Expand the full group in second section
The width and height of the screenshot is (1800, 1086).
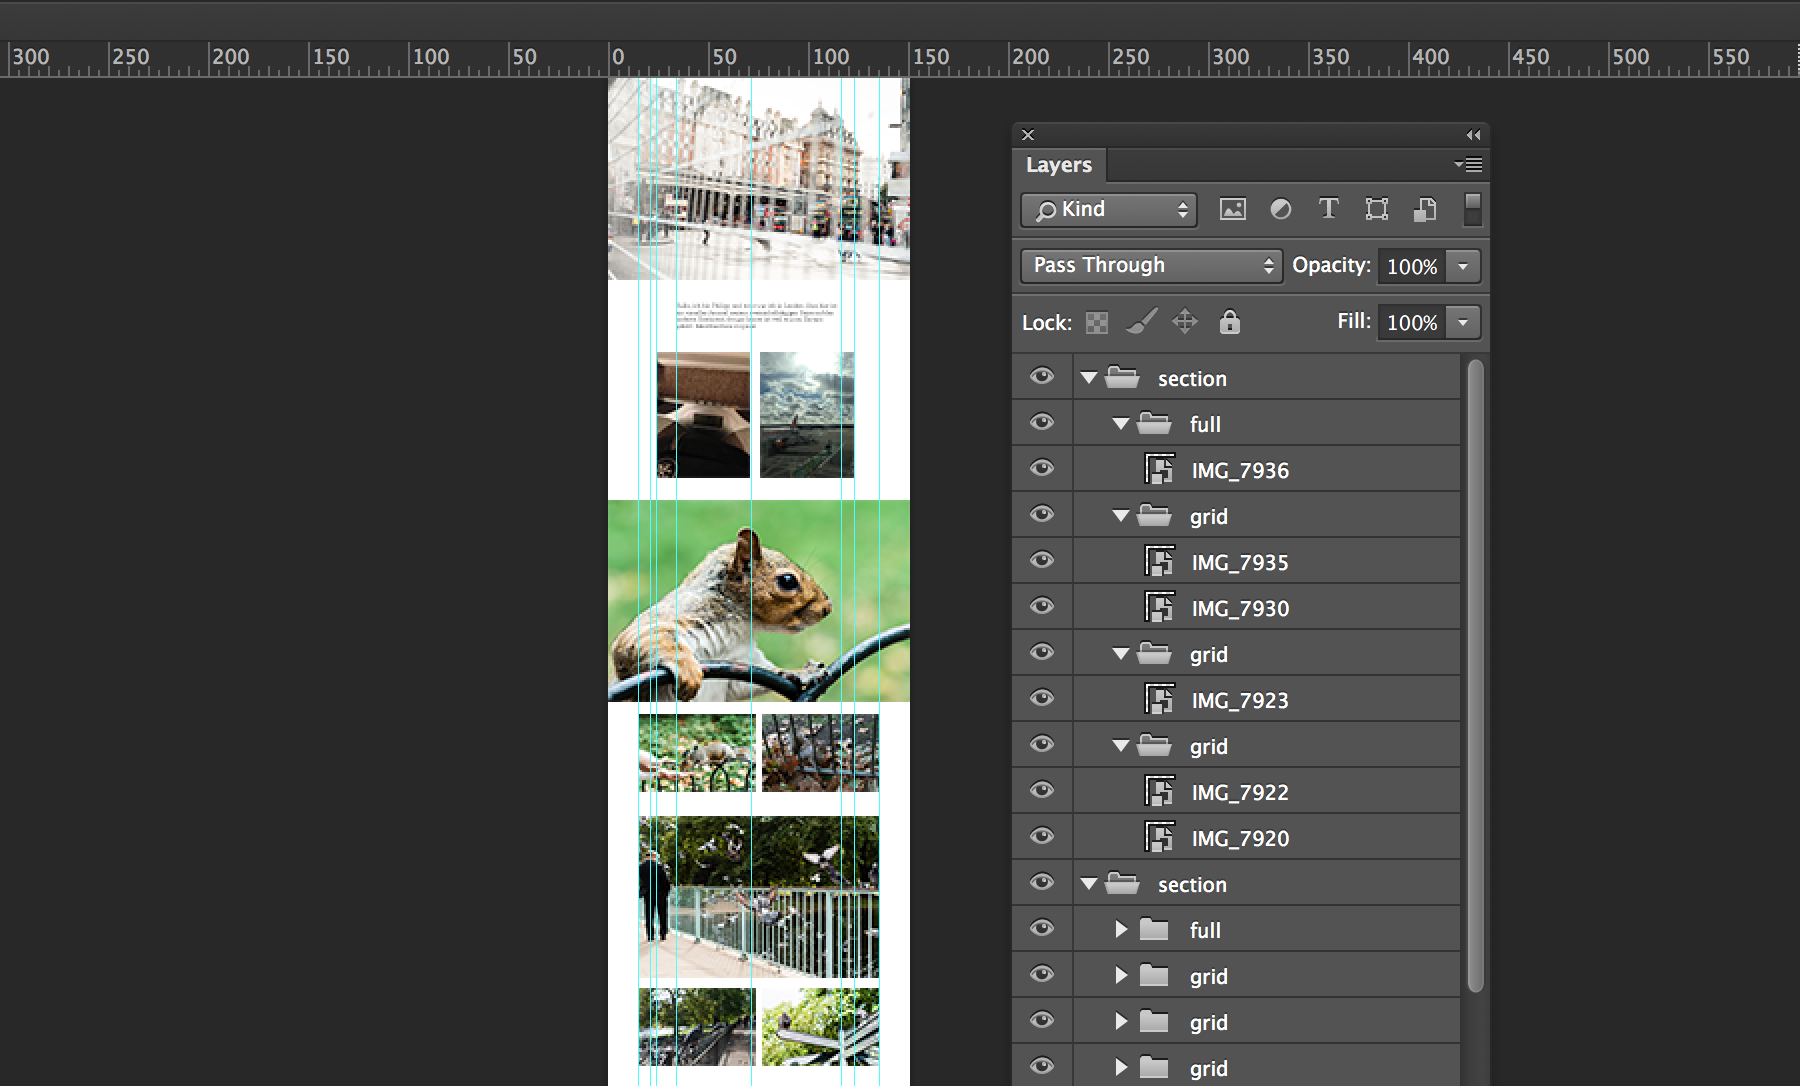point(1120,929)
